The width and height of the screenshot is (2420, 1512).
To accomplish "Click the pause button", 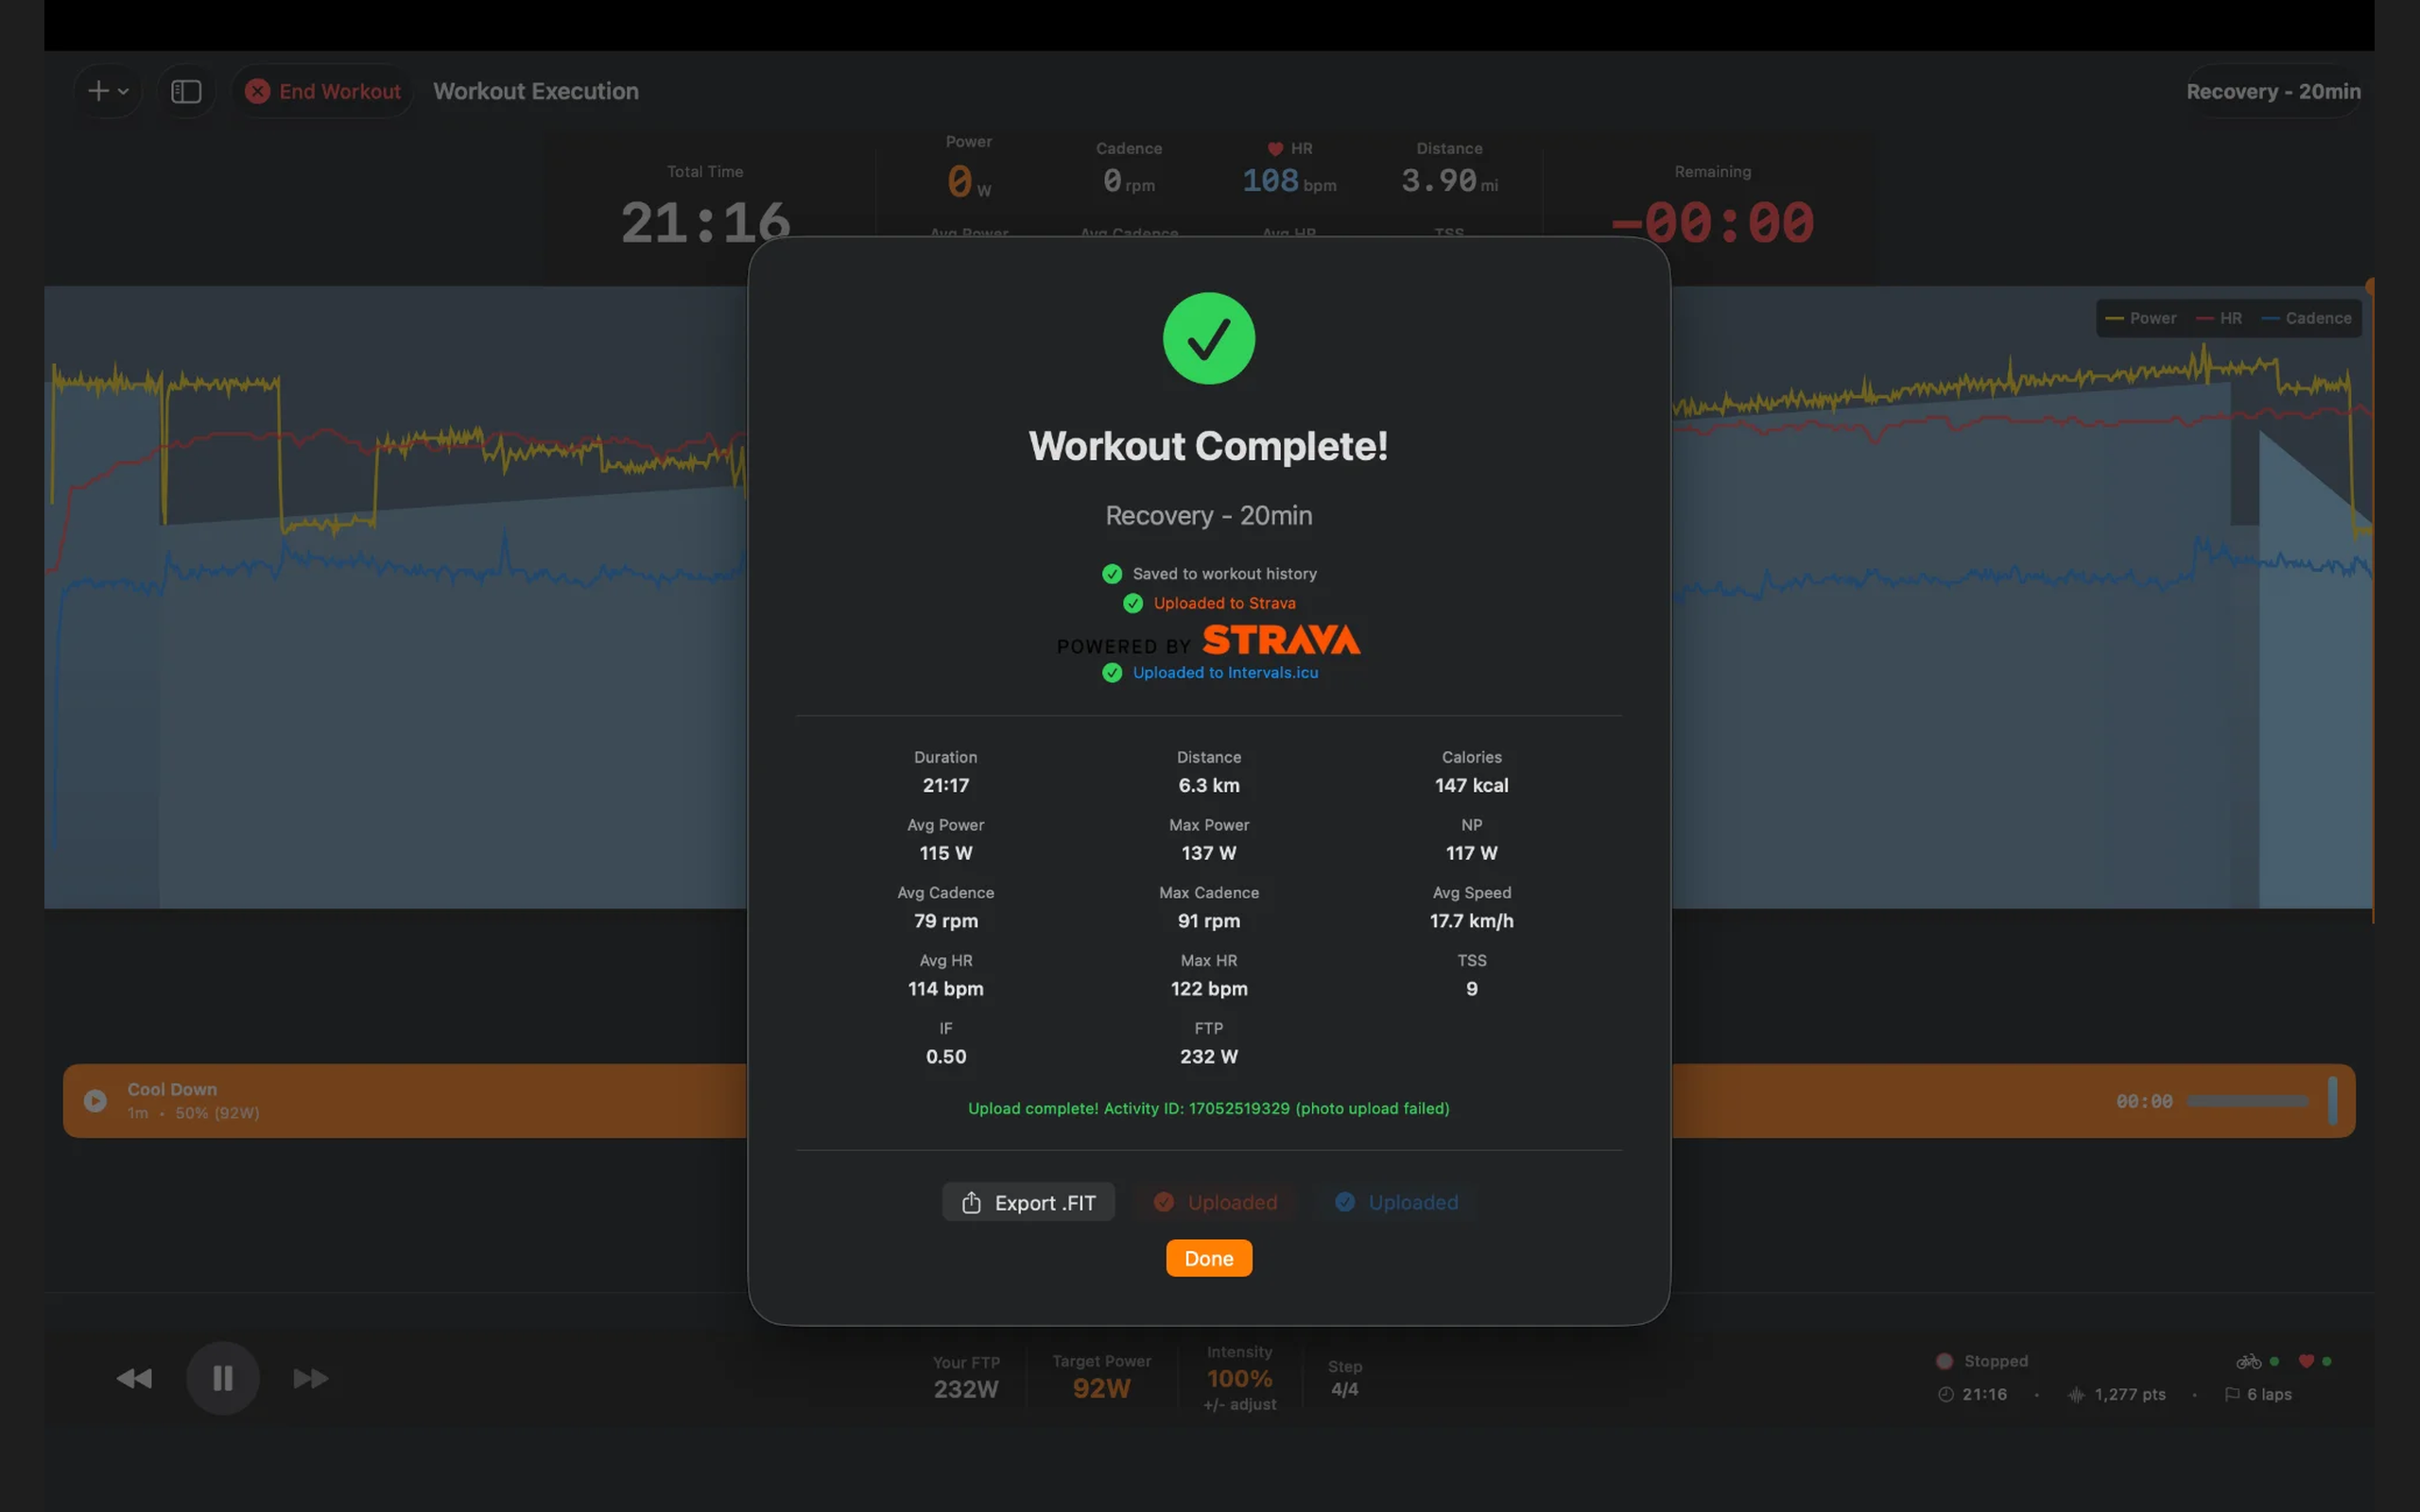I will [223, 1378].
